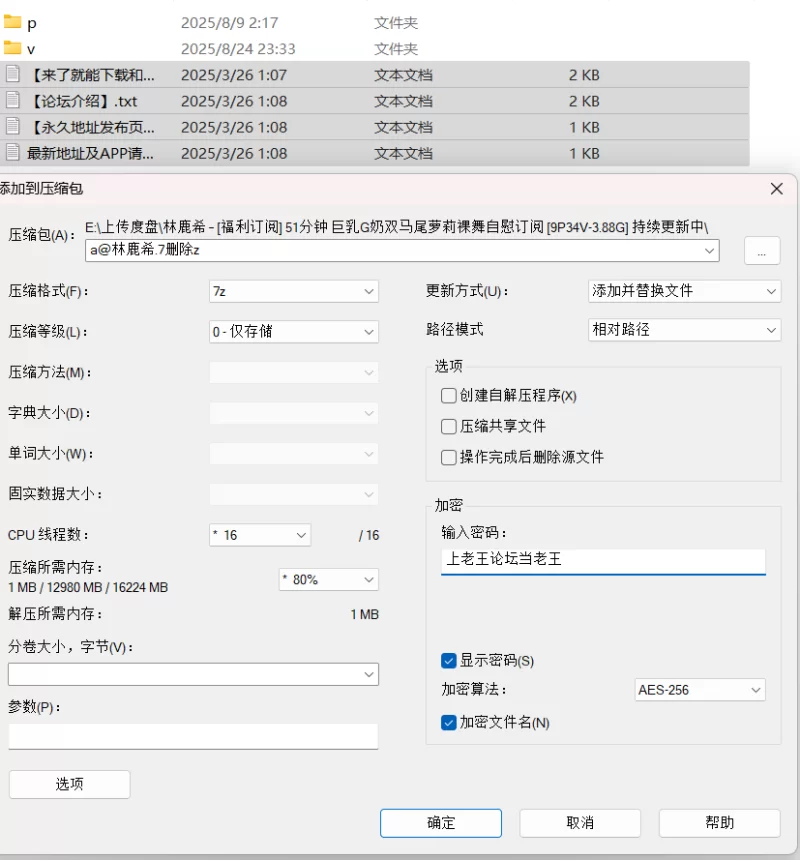800x860 pixels.
Task: Select the file 【永久地址发布页...
Action: tap(375, 127)
